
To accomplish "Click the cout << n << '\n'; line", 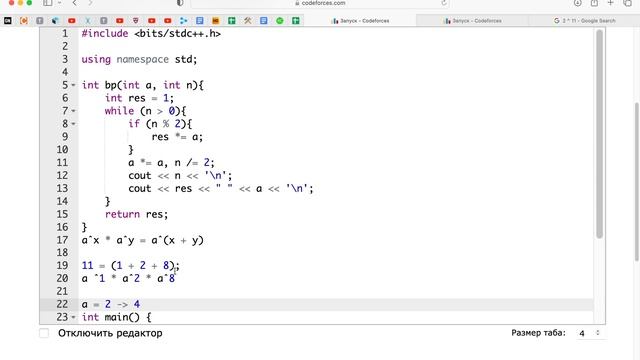I will (180, 176).
